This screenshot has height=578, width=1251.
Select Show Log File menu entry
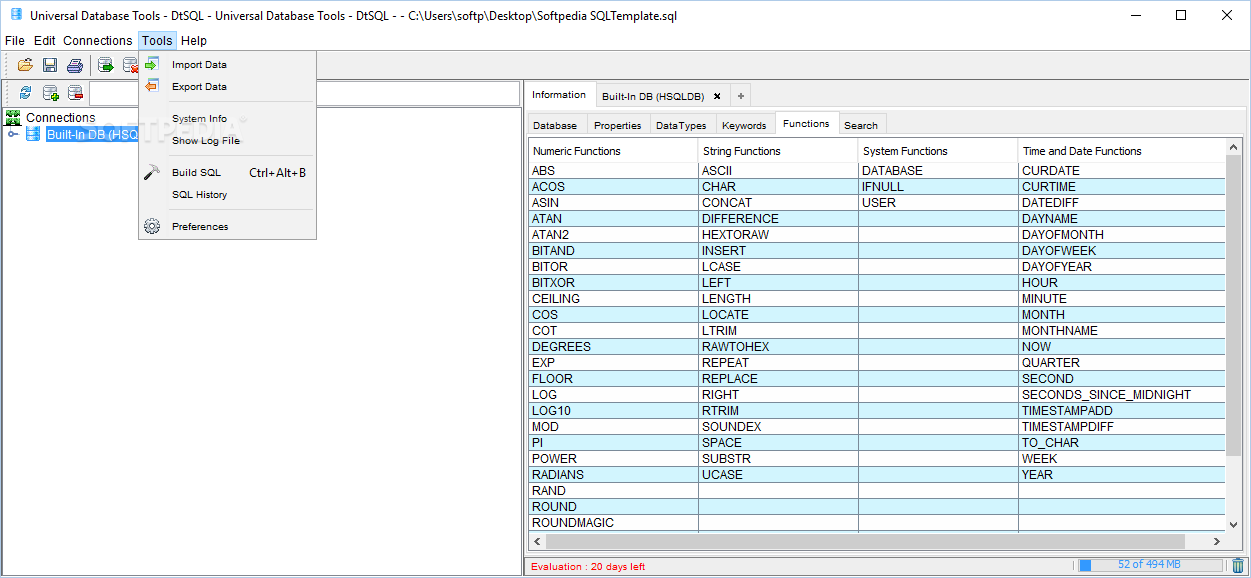[x=227, y=140]
